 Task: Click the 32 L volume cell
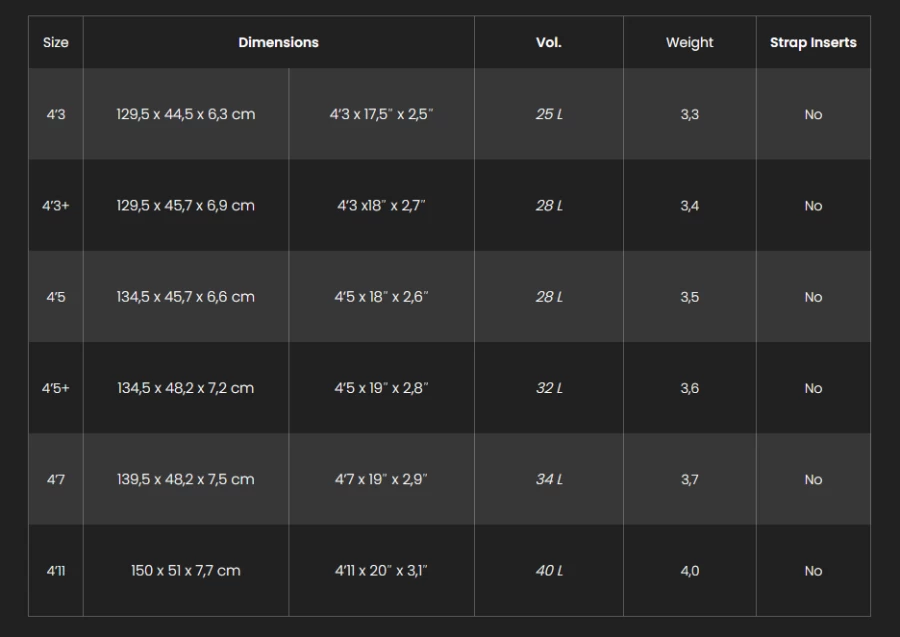[549, 388]
